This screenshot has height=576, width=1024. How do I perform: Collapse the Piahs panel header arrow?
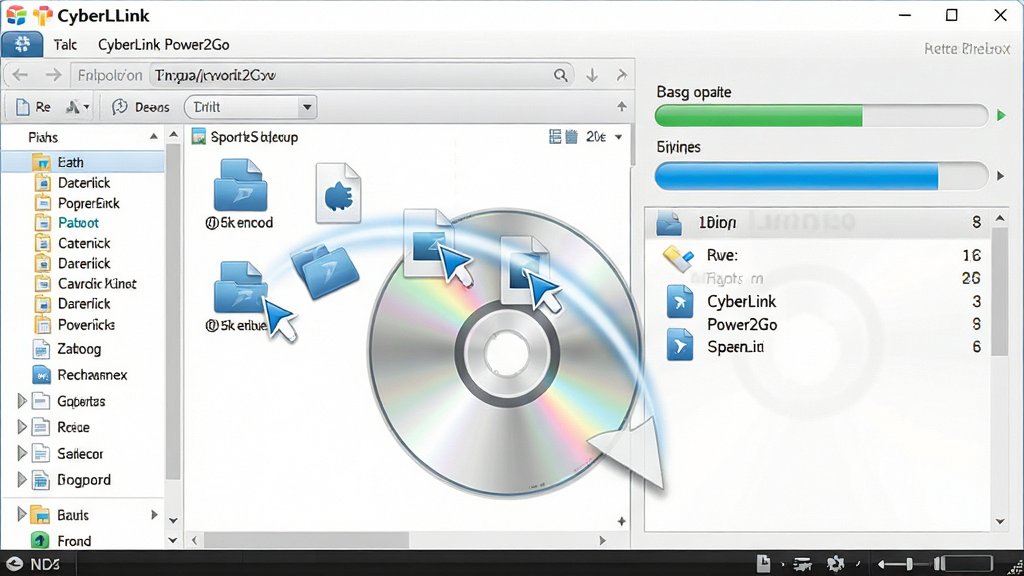coord(153,136)
